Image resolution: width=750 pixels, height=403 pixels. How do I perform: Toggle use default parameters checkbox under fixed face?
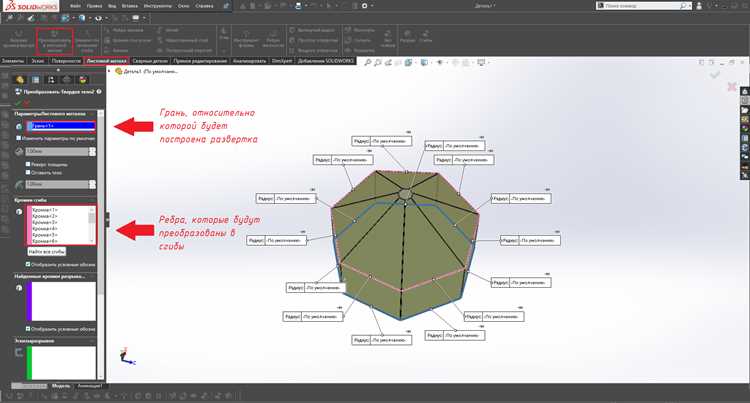(18, 138)
